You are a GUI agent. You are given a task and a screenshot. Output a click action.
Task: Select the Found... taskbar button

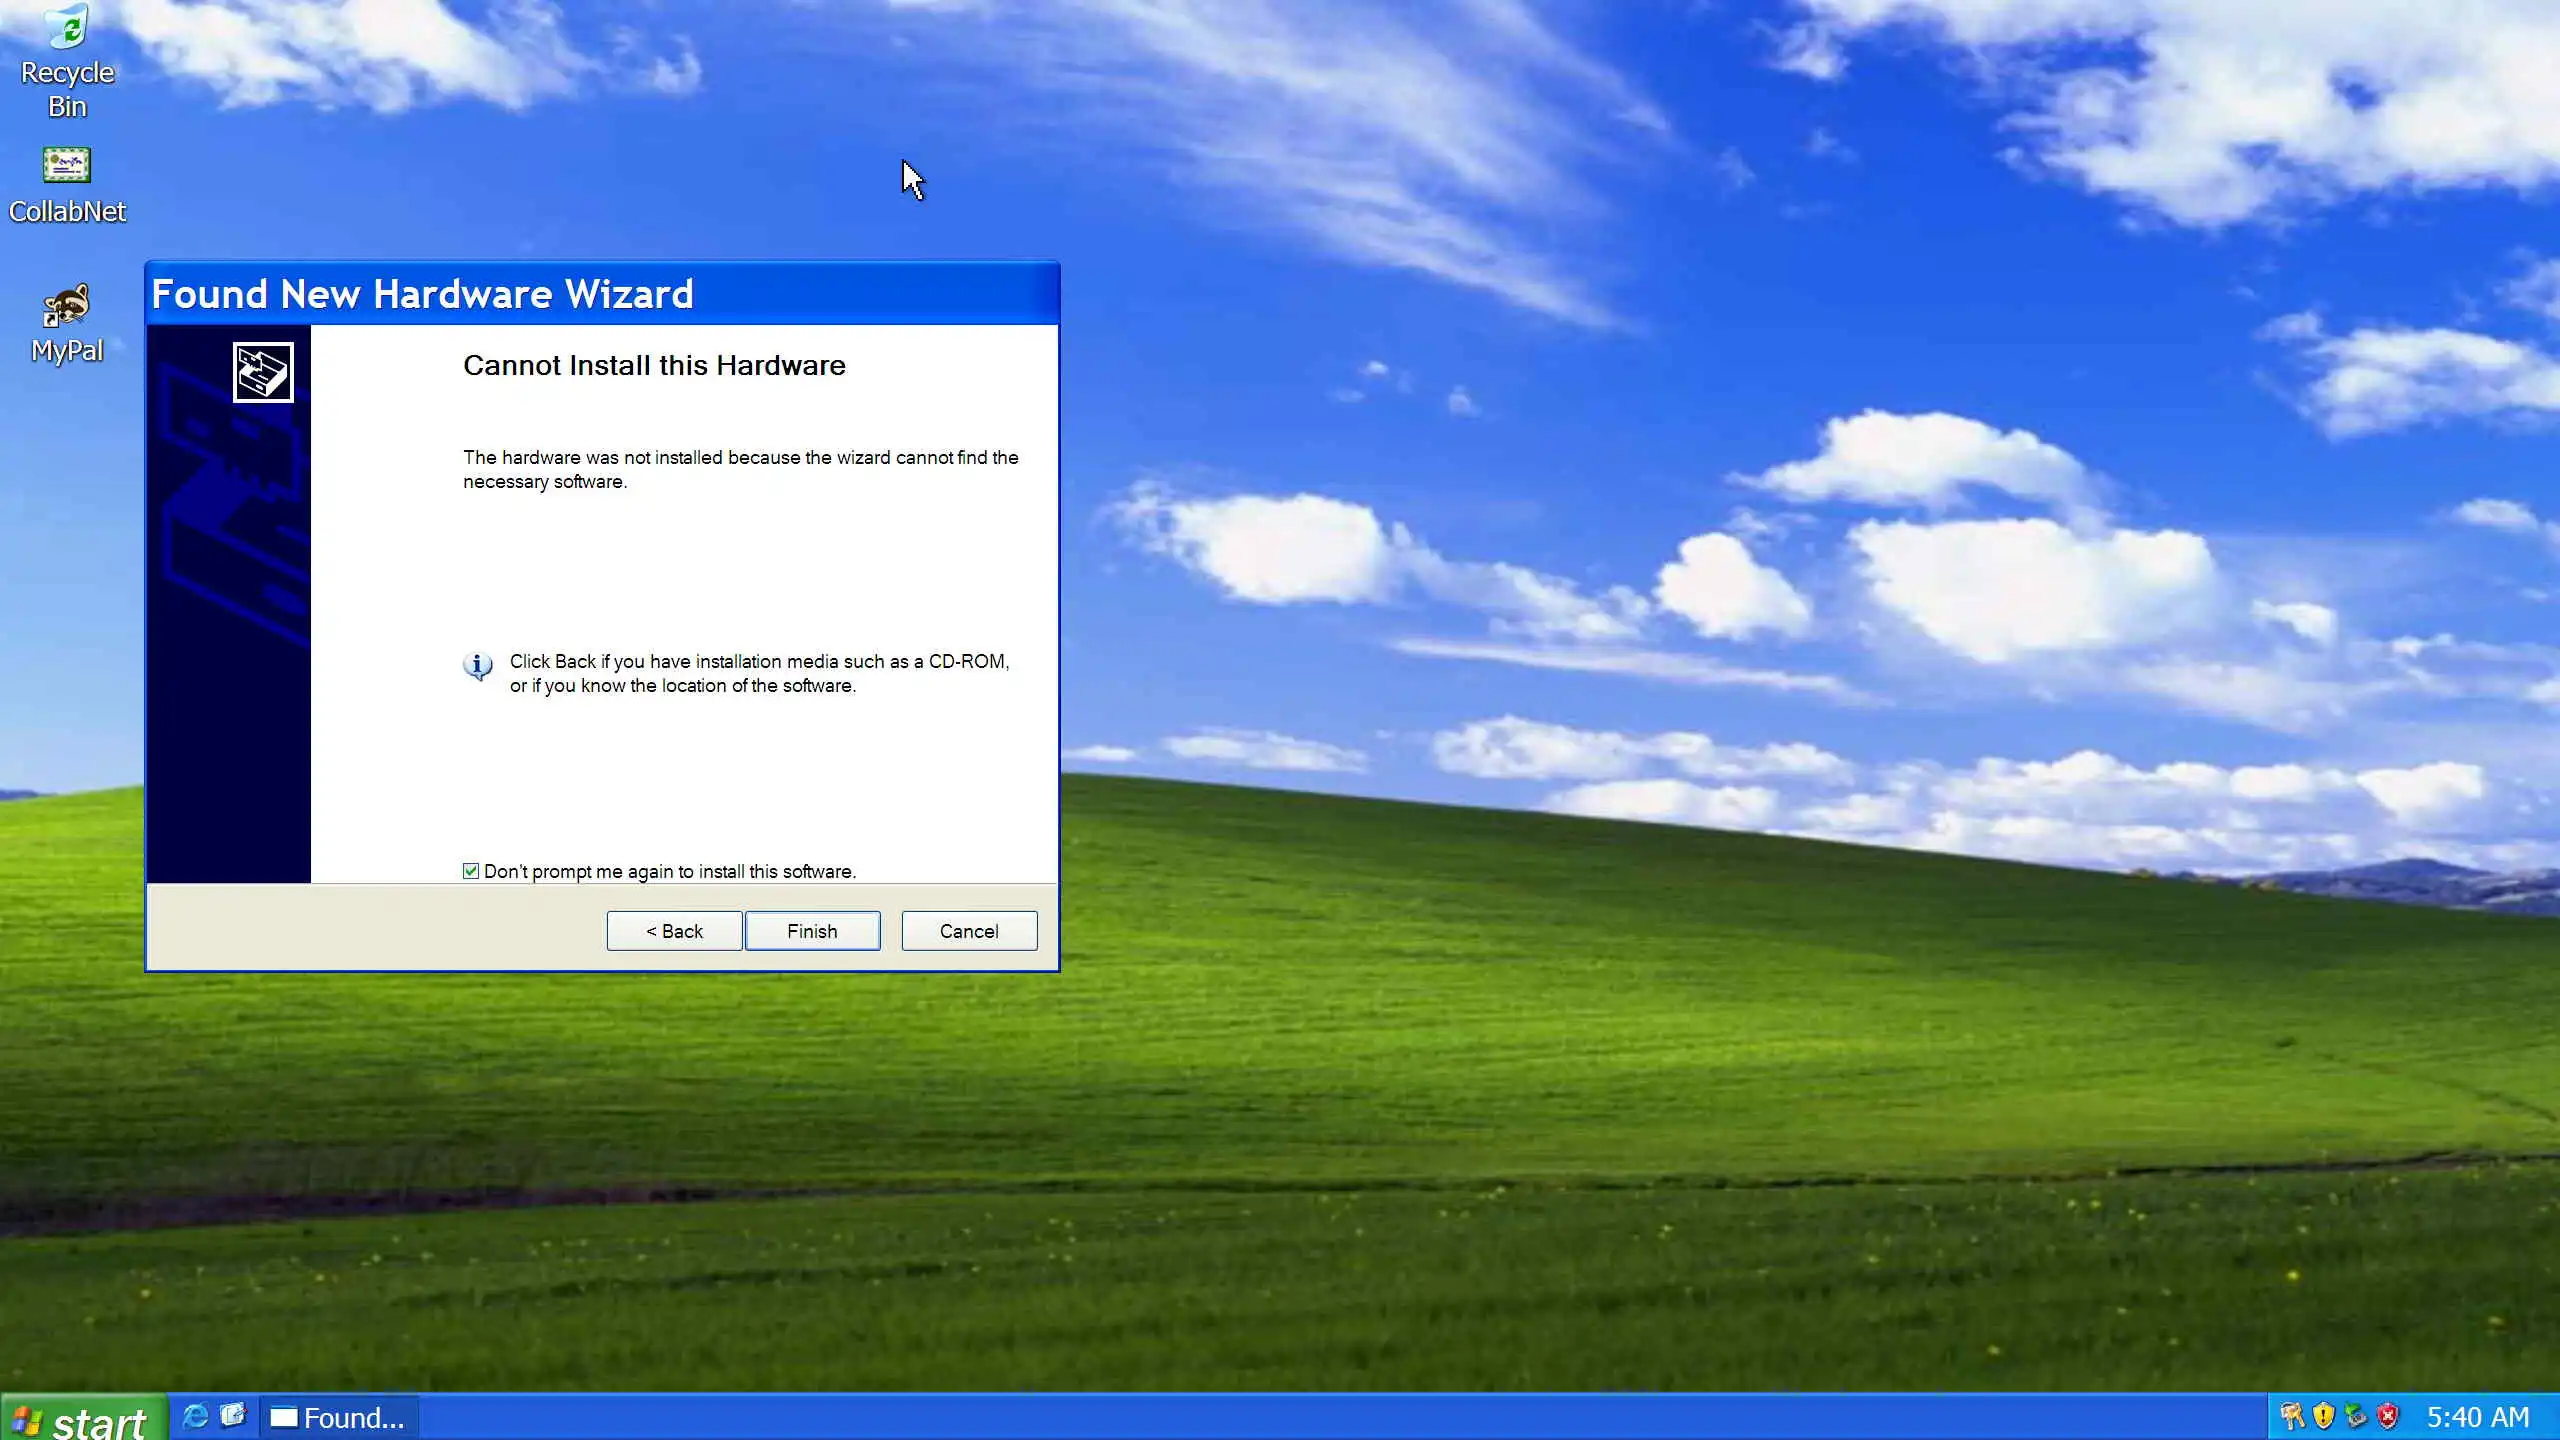340,1418
